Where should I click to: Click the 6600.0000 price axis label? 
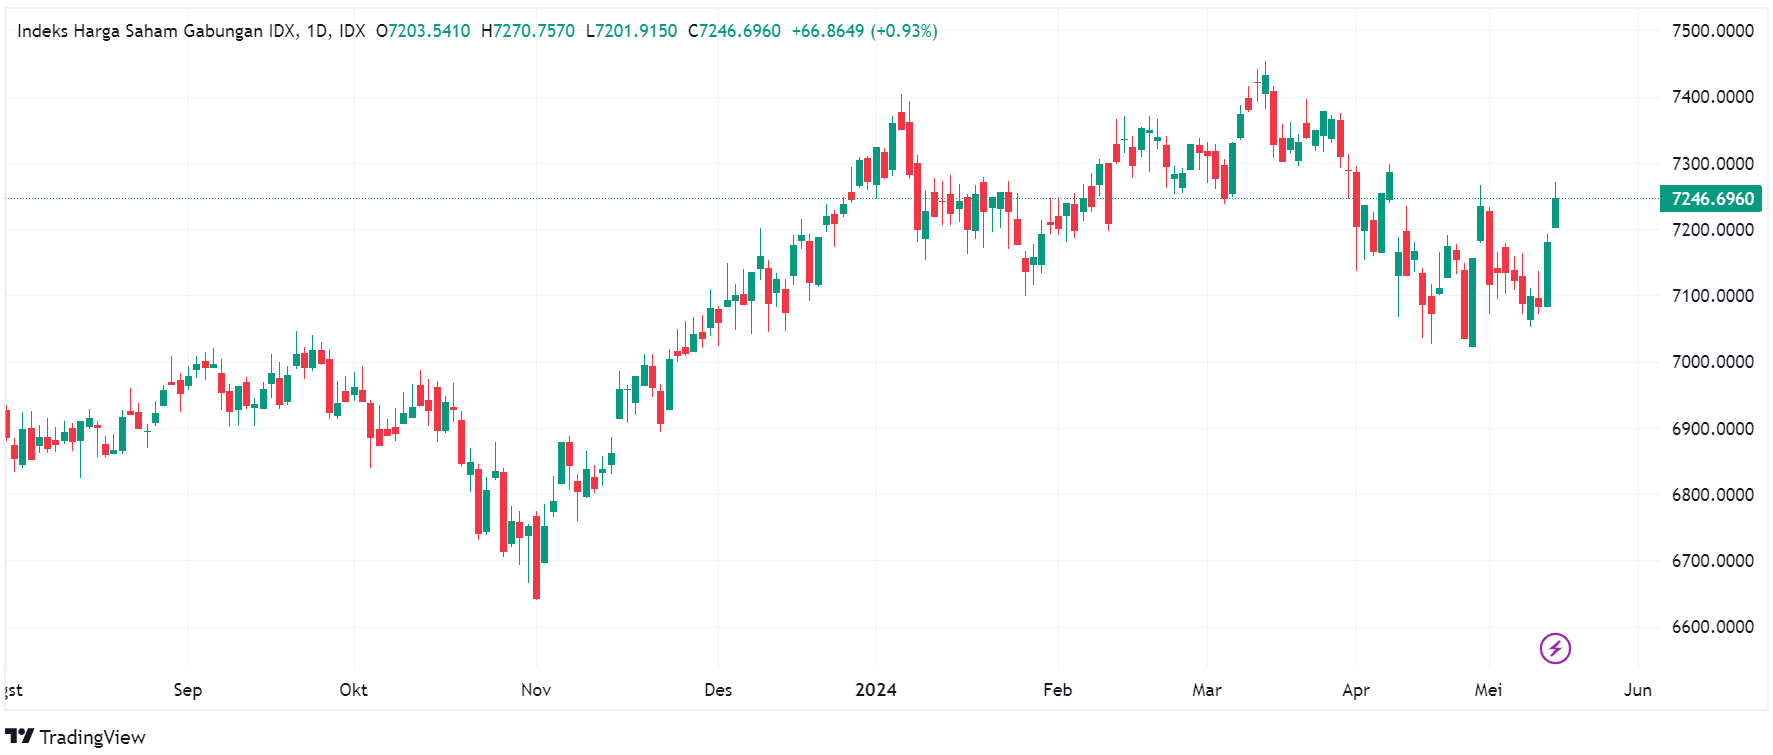tap(1712, 626)
